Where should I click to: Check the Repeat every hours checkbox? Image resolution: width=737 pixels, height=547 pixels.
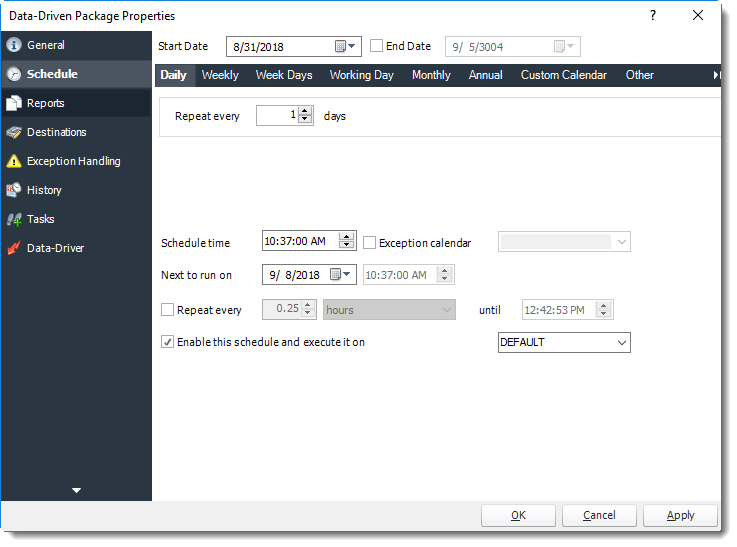[167, 310]
